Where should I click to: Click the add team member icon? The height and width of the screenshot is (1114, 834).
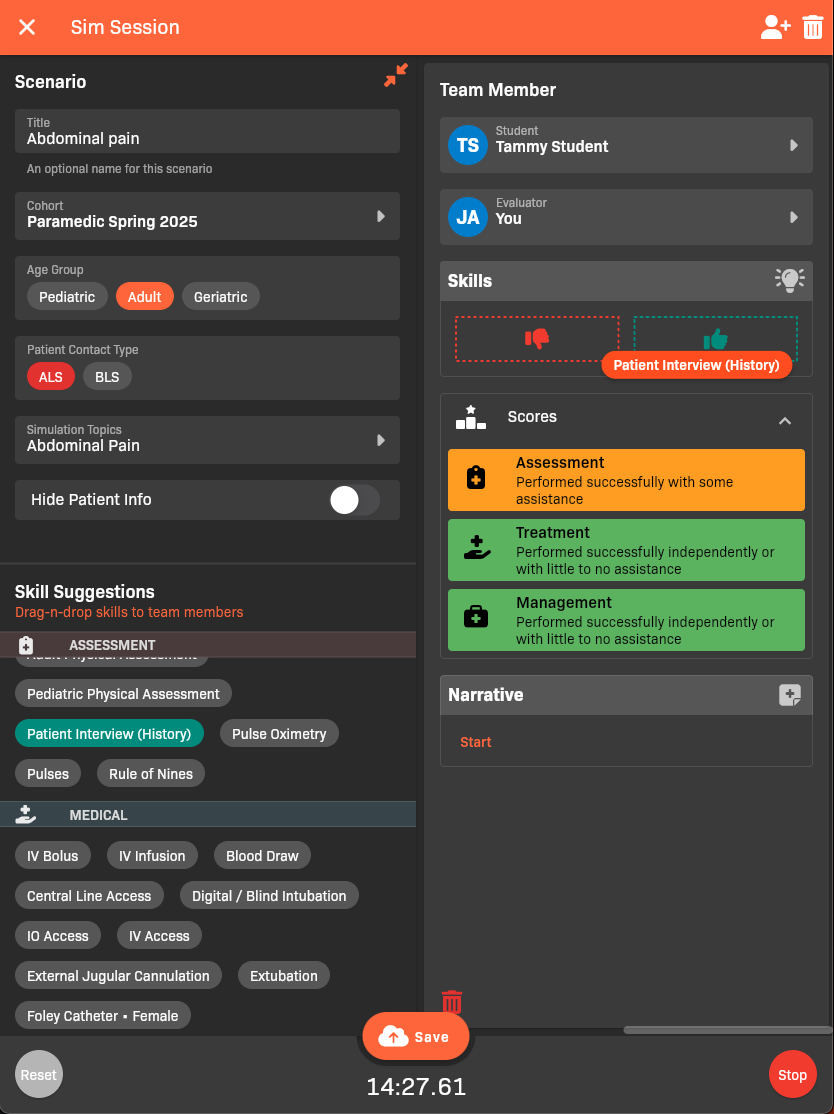pyautogui.click(x=775, y=28)
